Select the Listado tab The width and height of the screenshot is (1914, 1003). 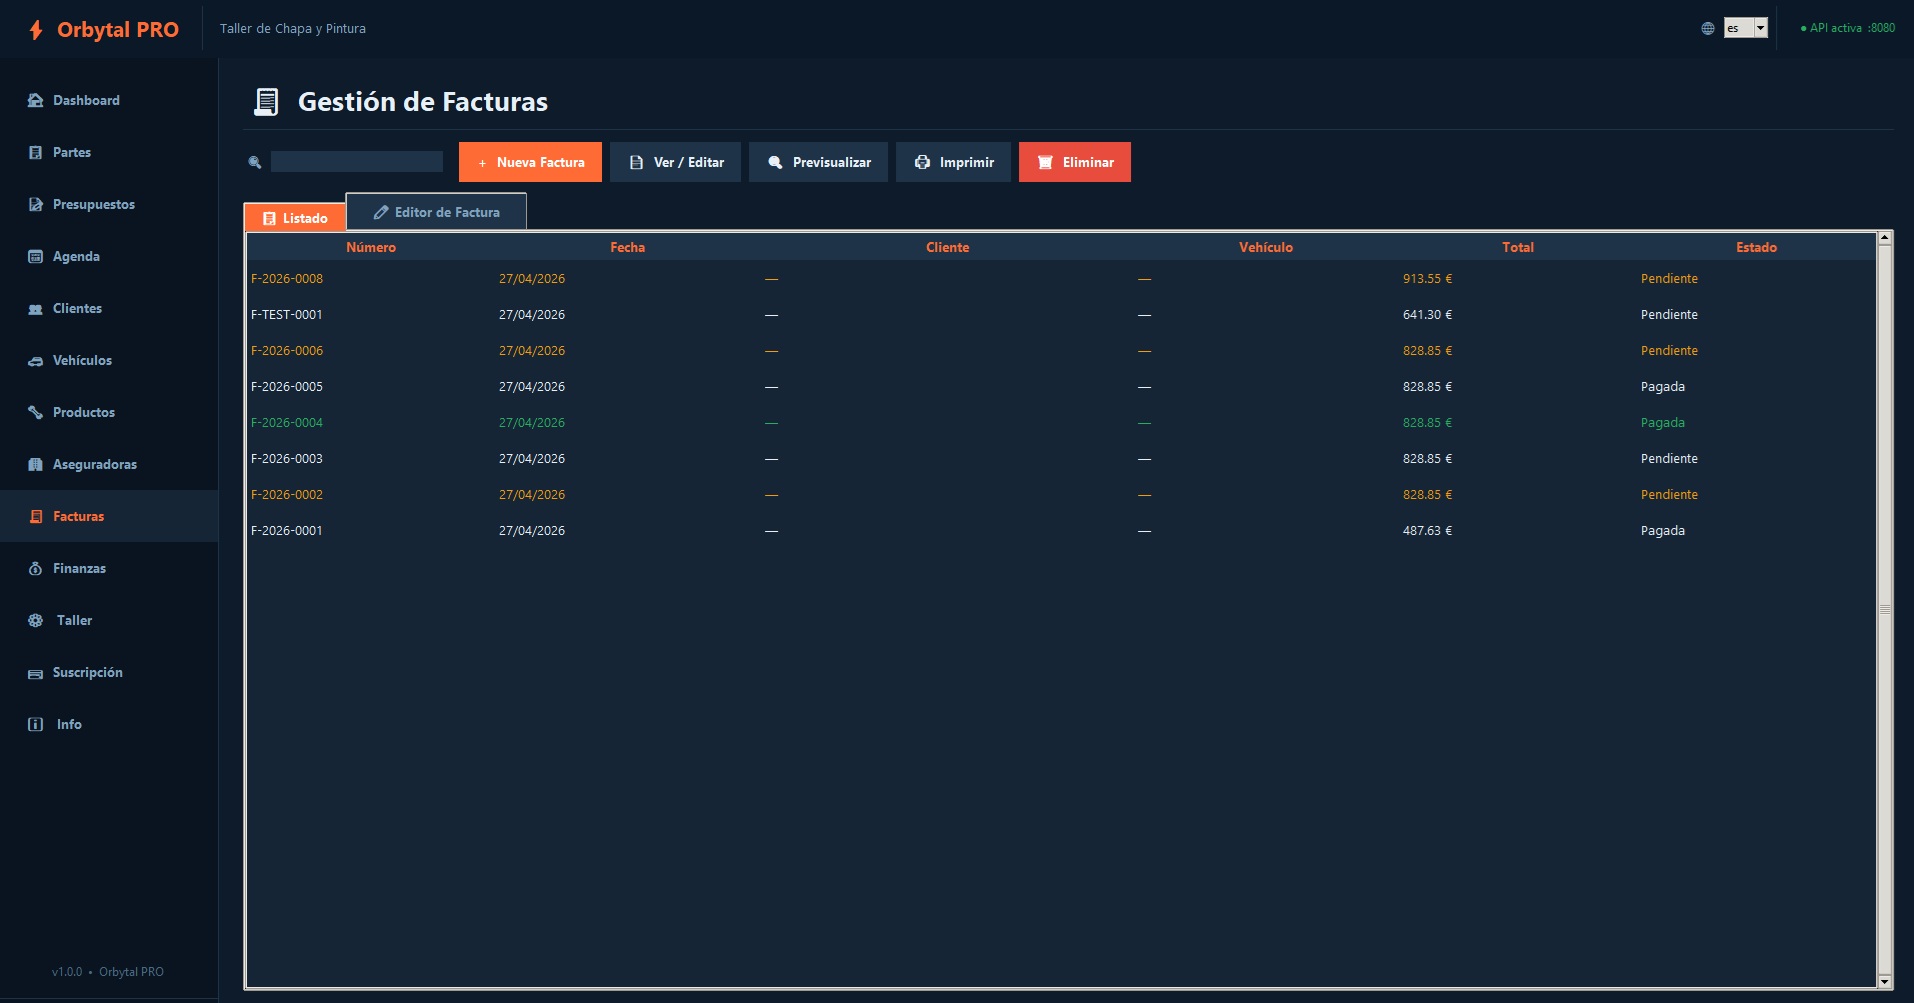tap(295, 218)
